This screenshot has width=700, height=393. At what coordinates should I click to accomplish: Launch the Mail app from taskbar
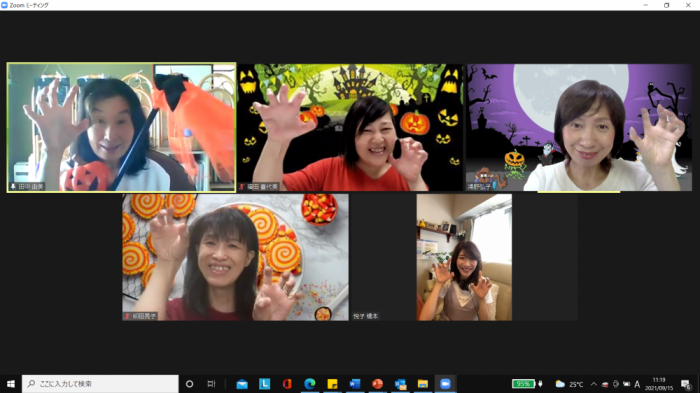click(x=242, y=384)
